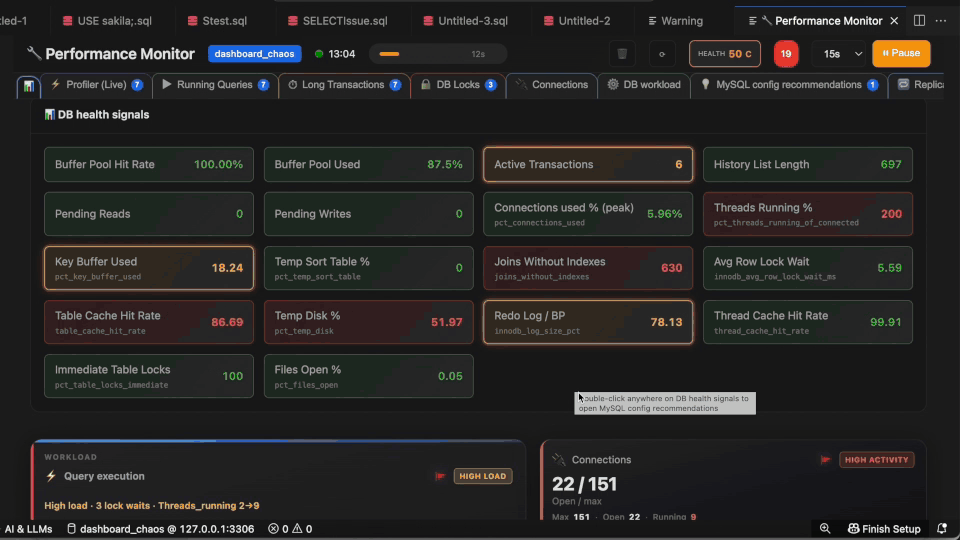This screenshot has width=960, height=540.
Task: Click the notification bell in status bar
Action: (942, 528)
